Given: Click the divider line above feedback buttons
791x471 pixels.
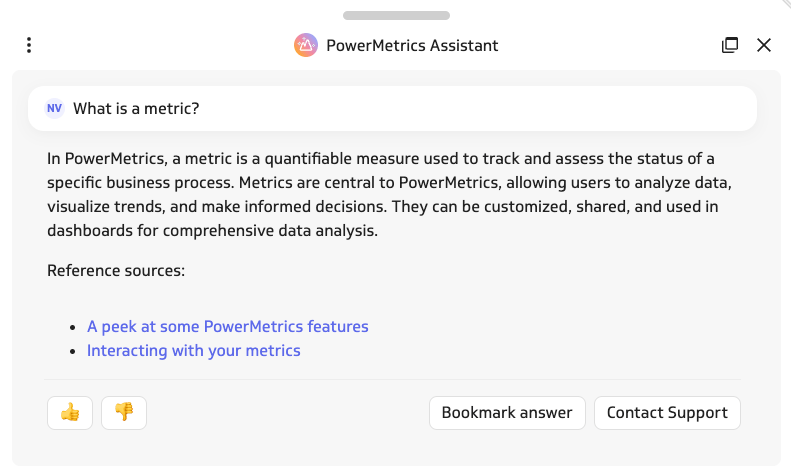Looking at the screenshot, I should pyautogui.click(x=392, y=379).
